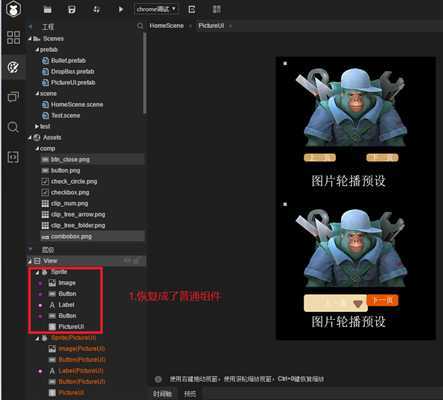Click the publish icon left of play

[x=96, y=9]
